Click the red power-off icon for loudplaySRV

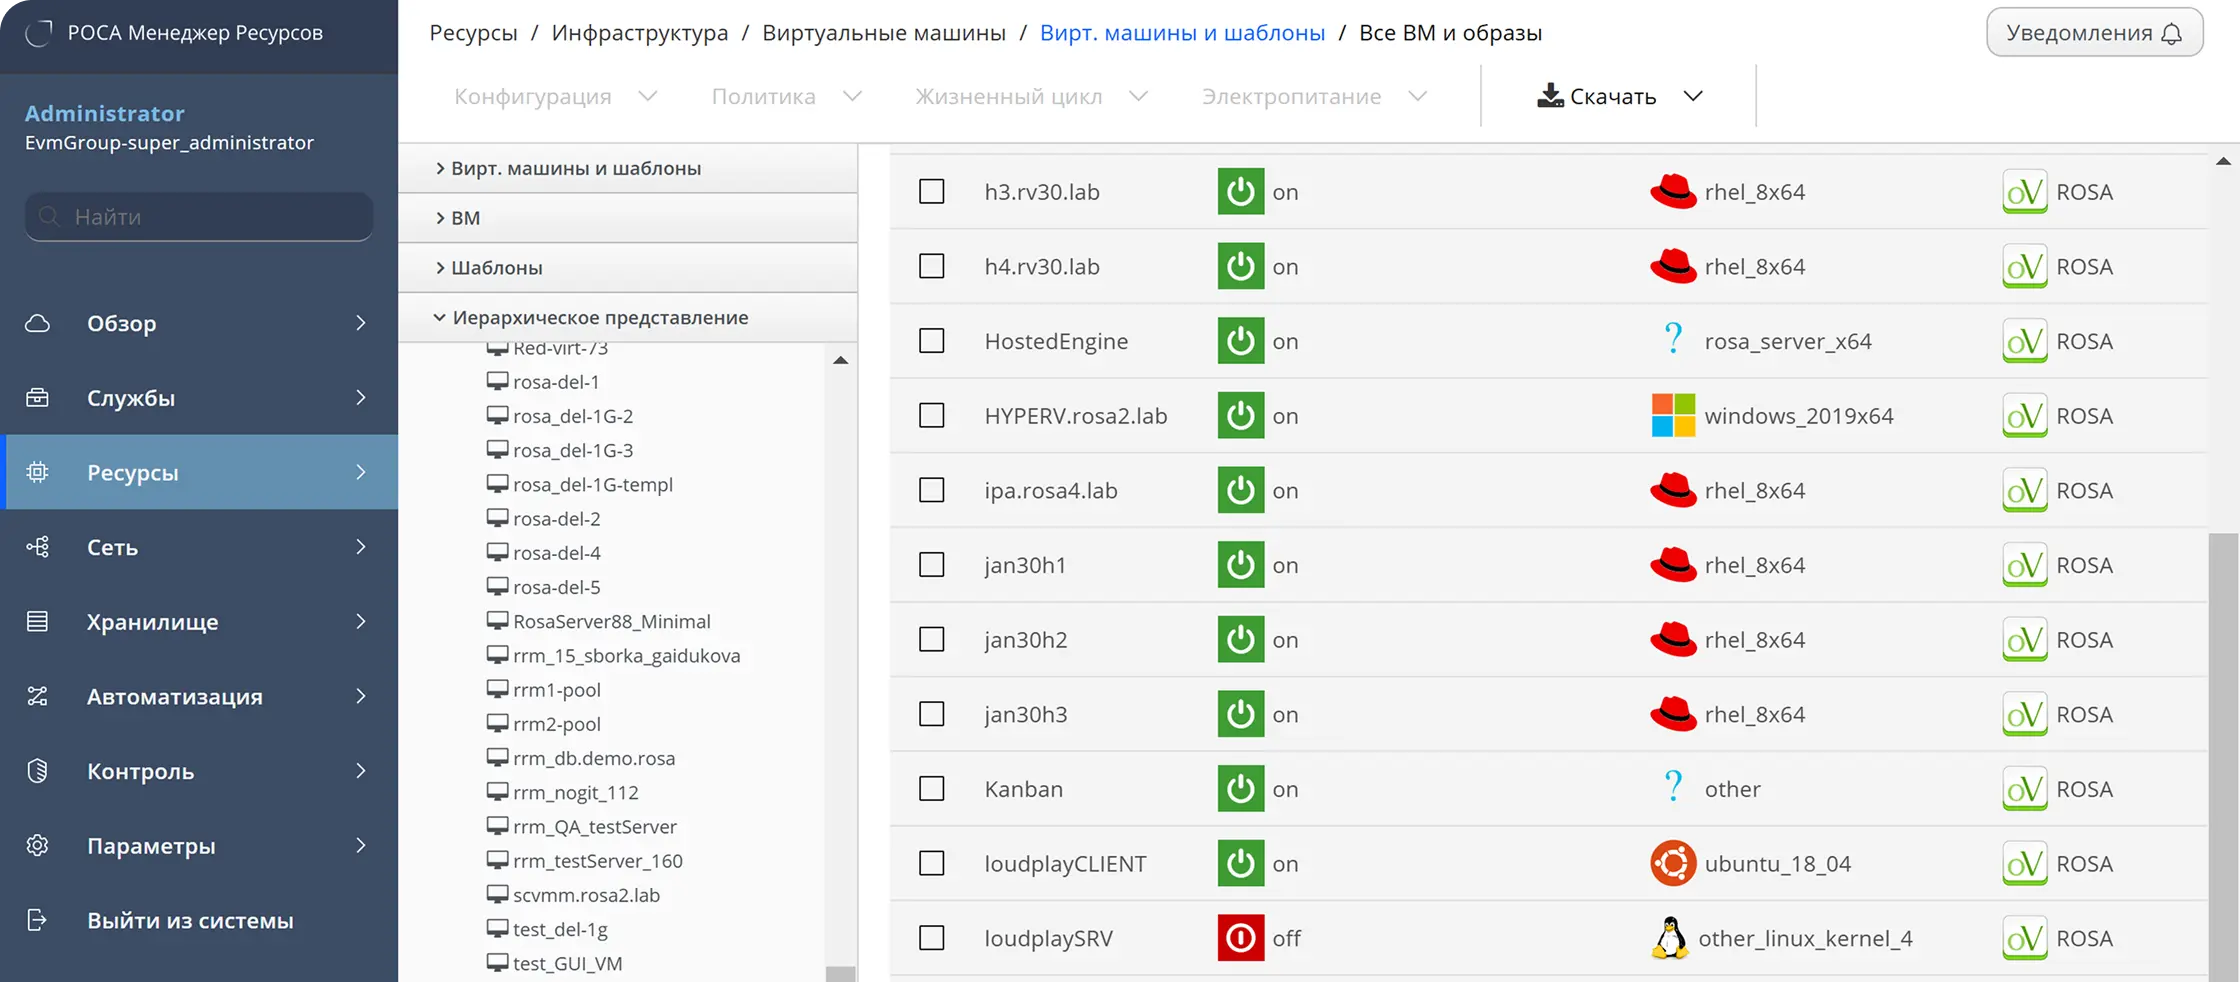(1240, 938)
